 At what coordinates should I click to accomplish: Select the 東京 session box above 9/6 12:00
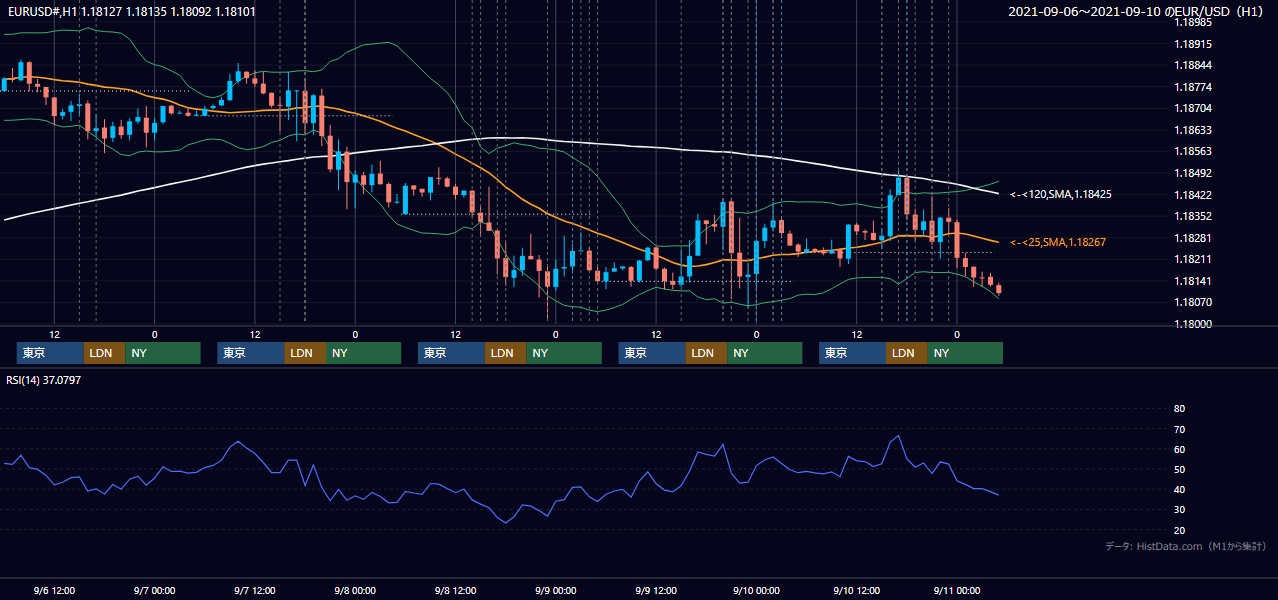[50, 353]
